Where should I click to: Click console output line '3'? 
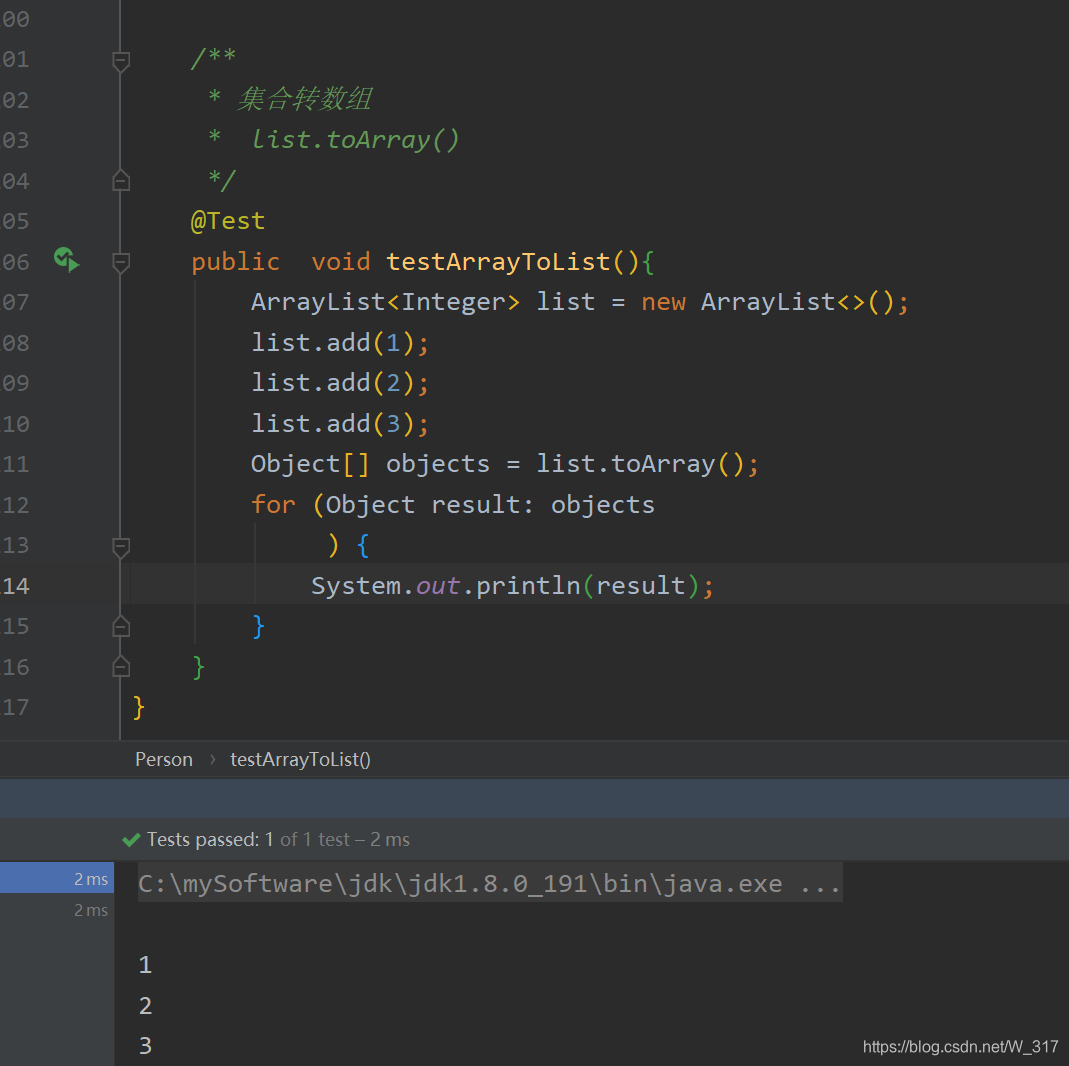(145, 1046)
